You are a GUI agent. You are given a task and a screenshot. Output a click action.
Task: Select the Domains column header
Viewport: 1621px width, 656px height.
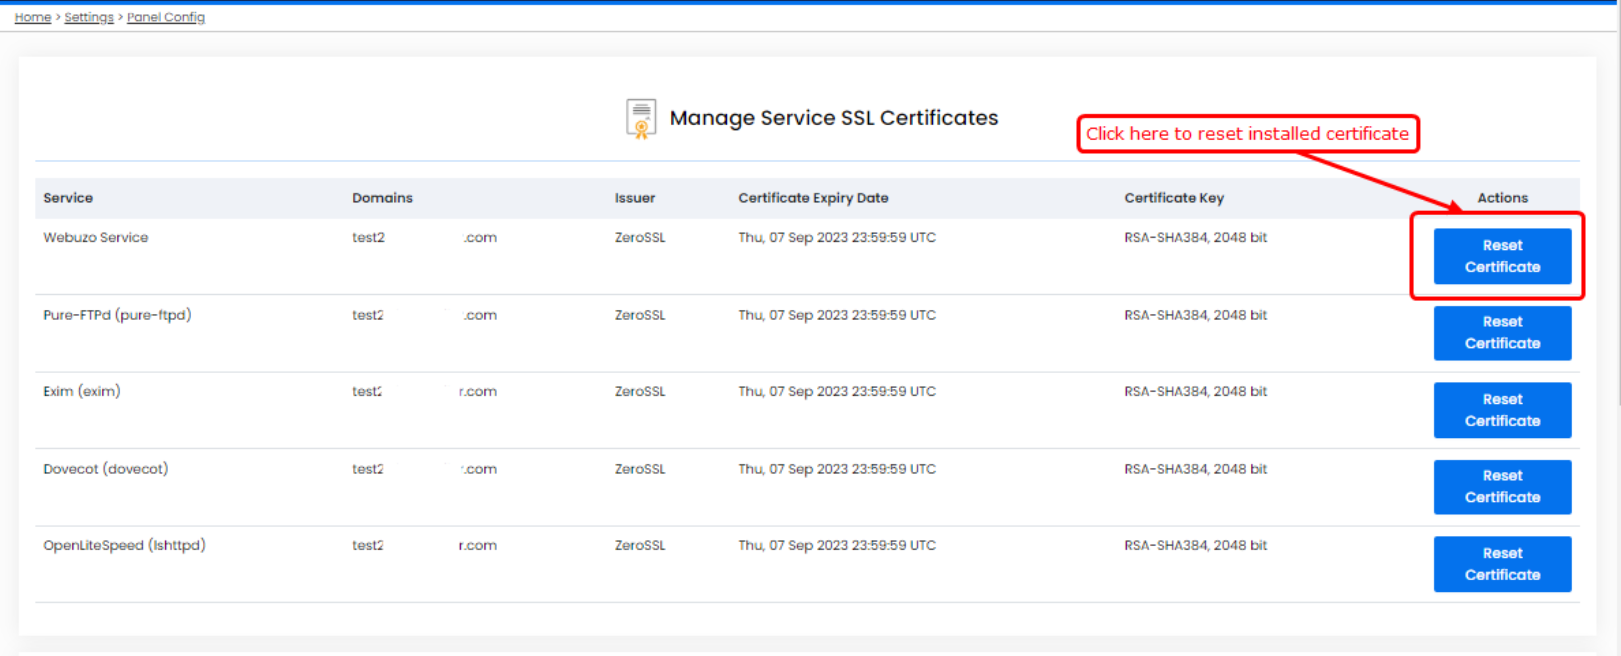pyautogui.click(x=382, y=198)
